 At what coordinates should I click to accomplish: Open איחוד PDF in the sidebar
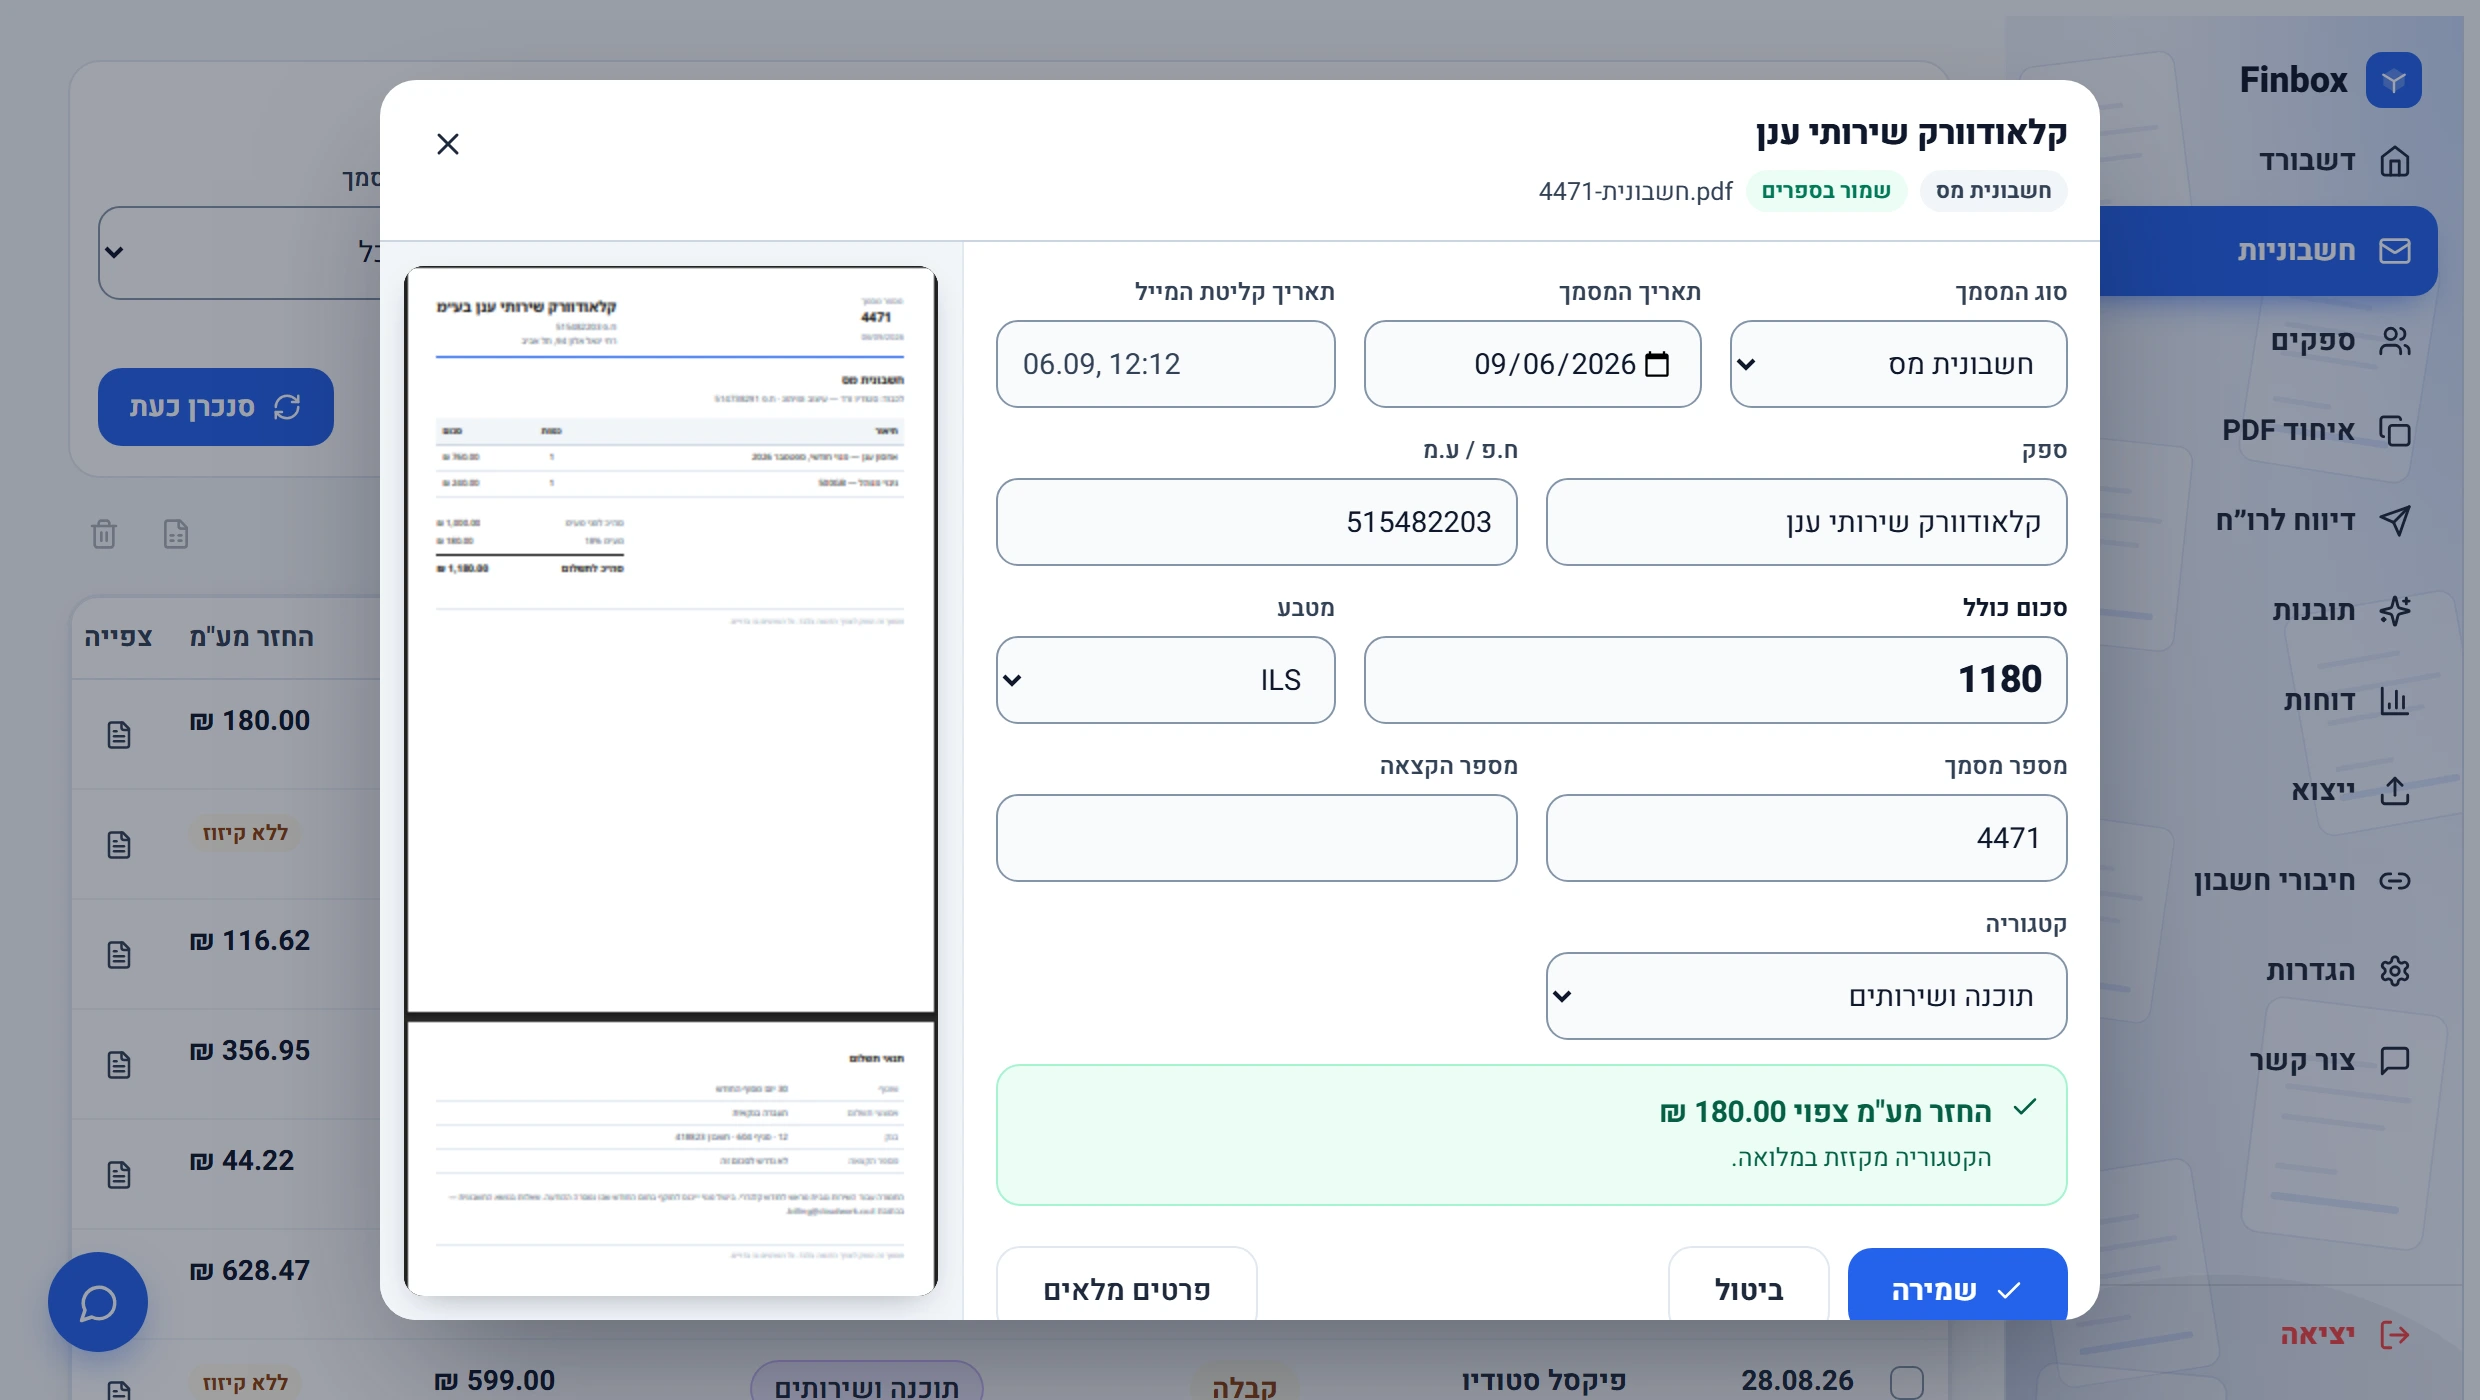tap(2316, 431)
